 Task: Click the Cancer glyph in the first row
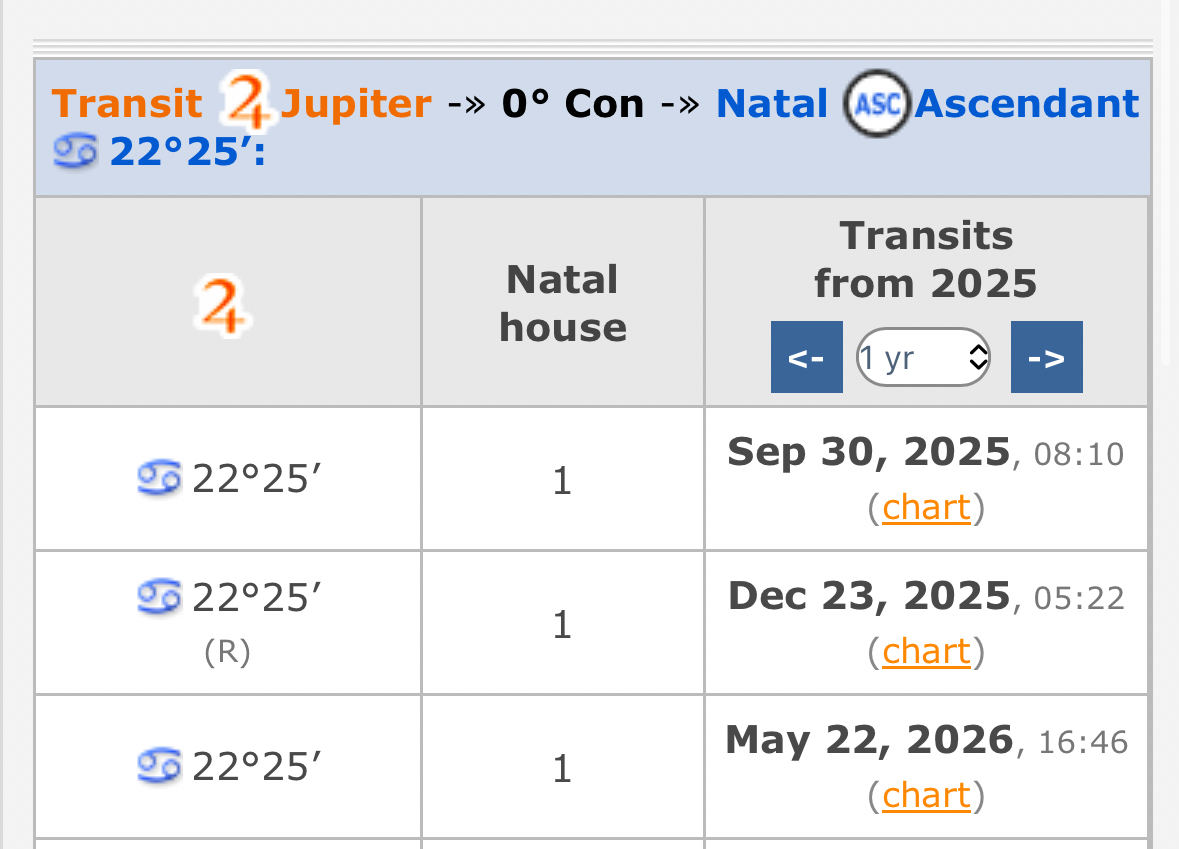pyautogui.click(x=159, y=479)
